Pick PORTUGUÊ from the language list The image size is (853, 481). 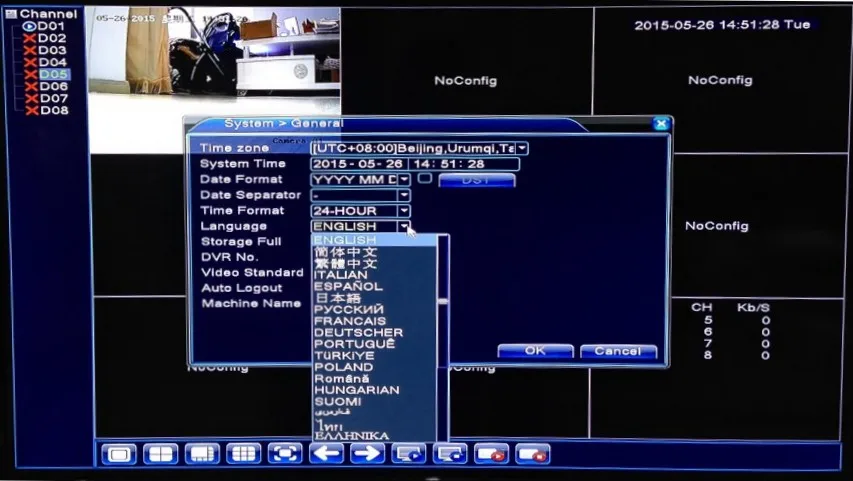(374, 344)
